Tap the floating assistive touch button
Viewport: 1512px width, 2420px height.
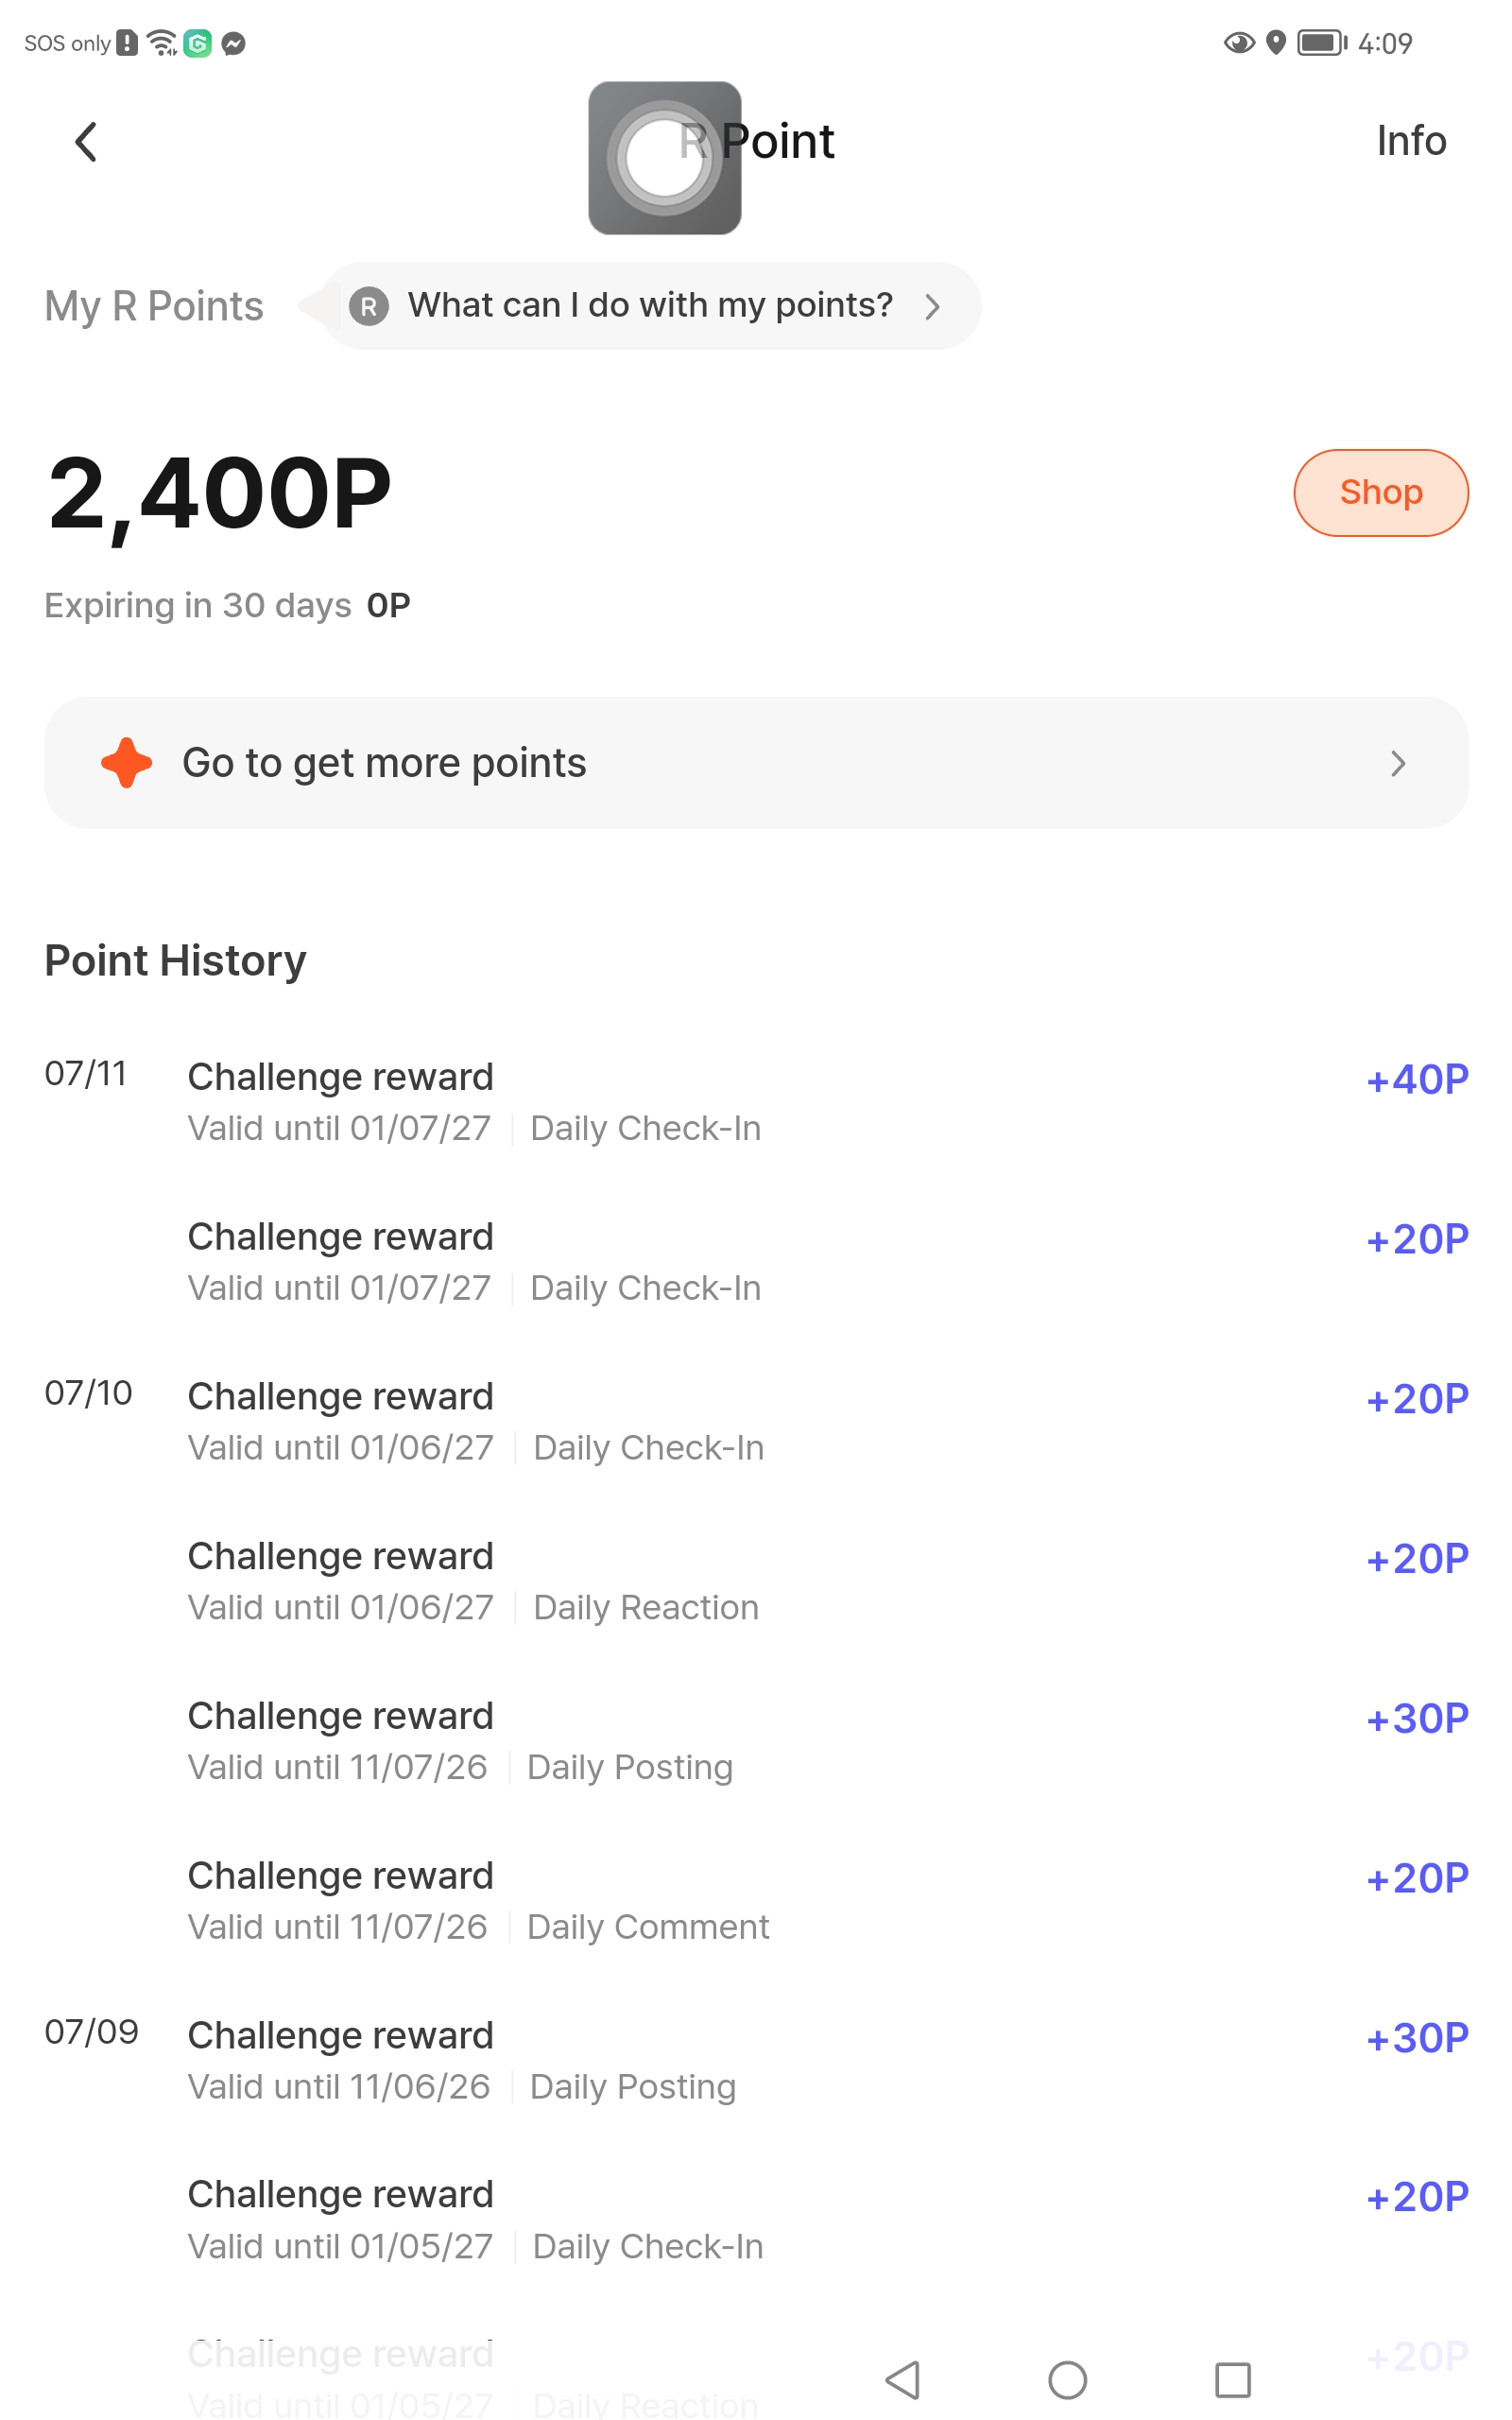664,158
